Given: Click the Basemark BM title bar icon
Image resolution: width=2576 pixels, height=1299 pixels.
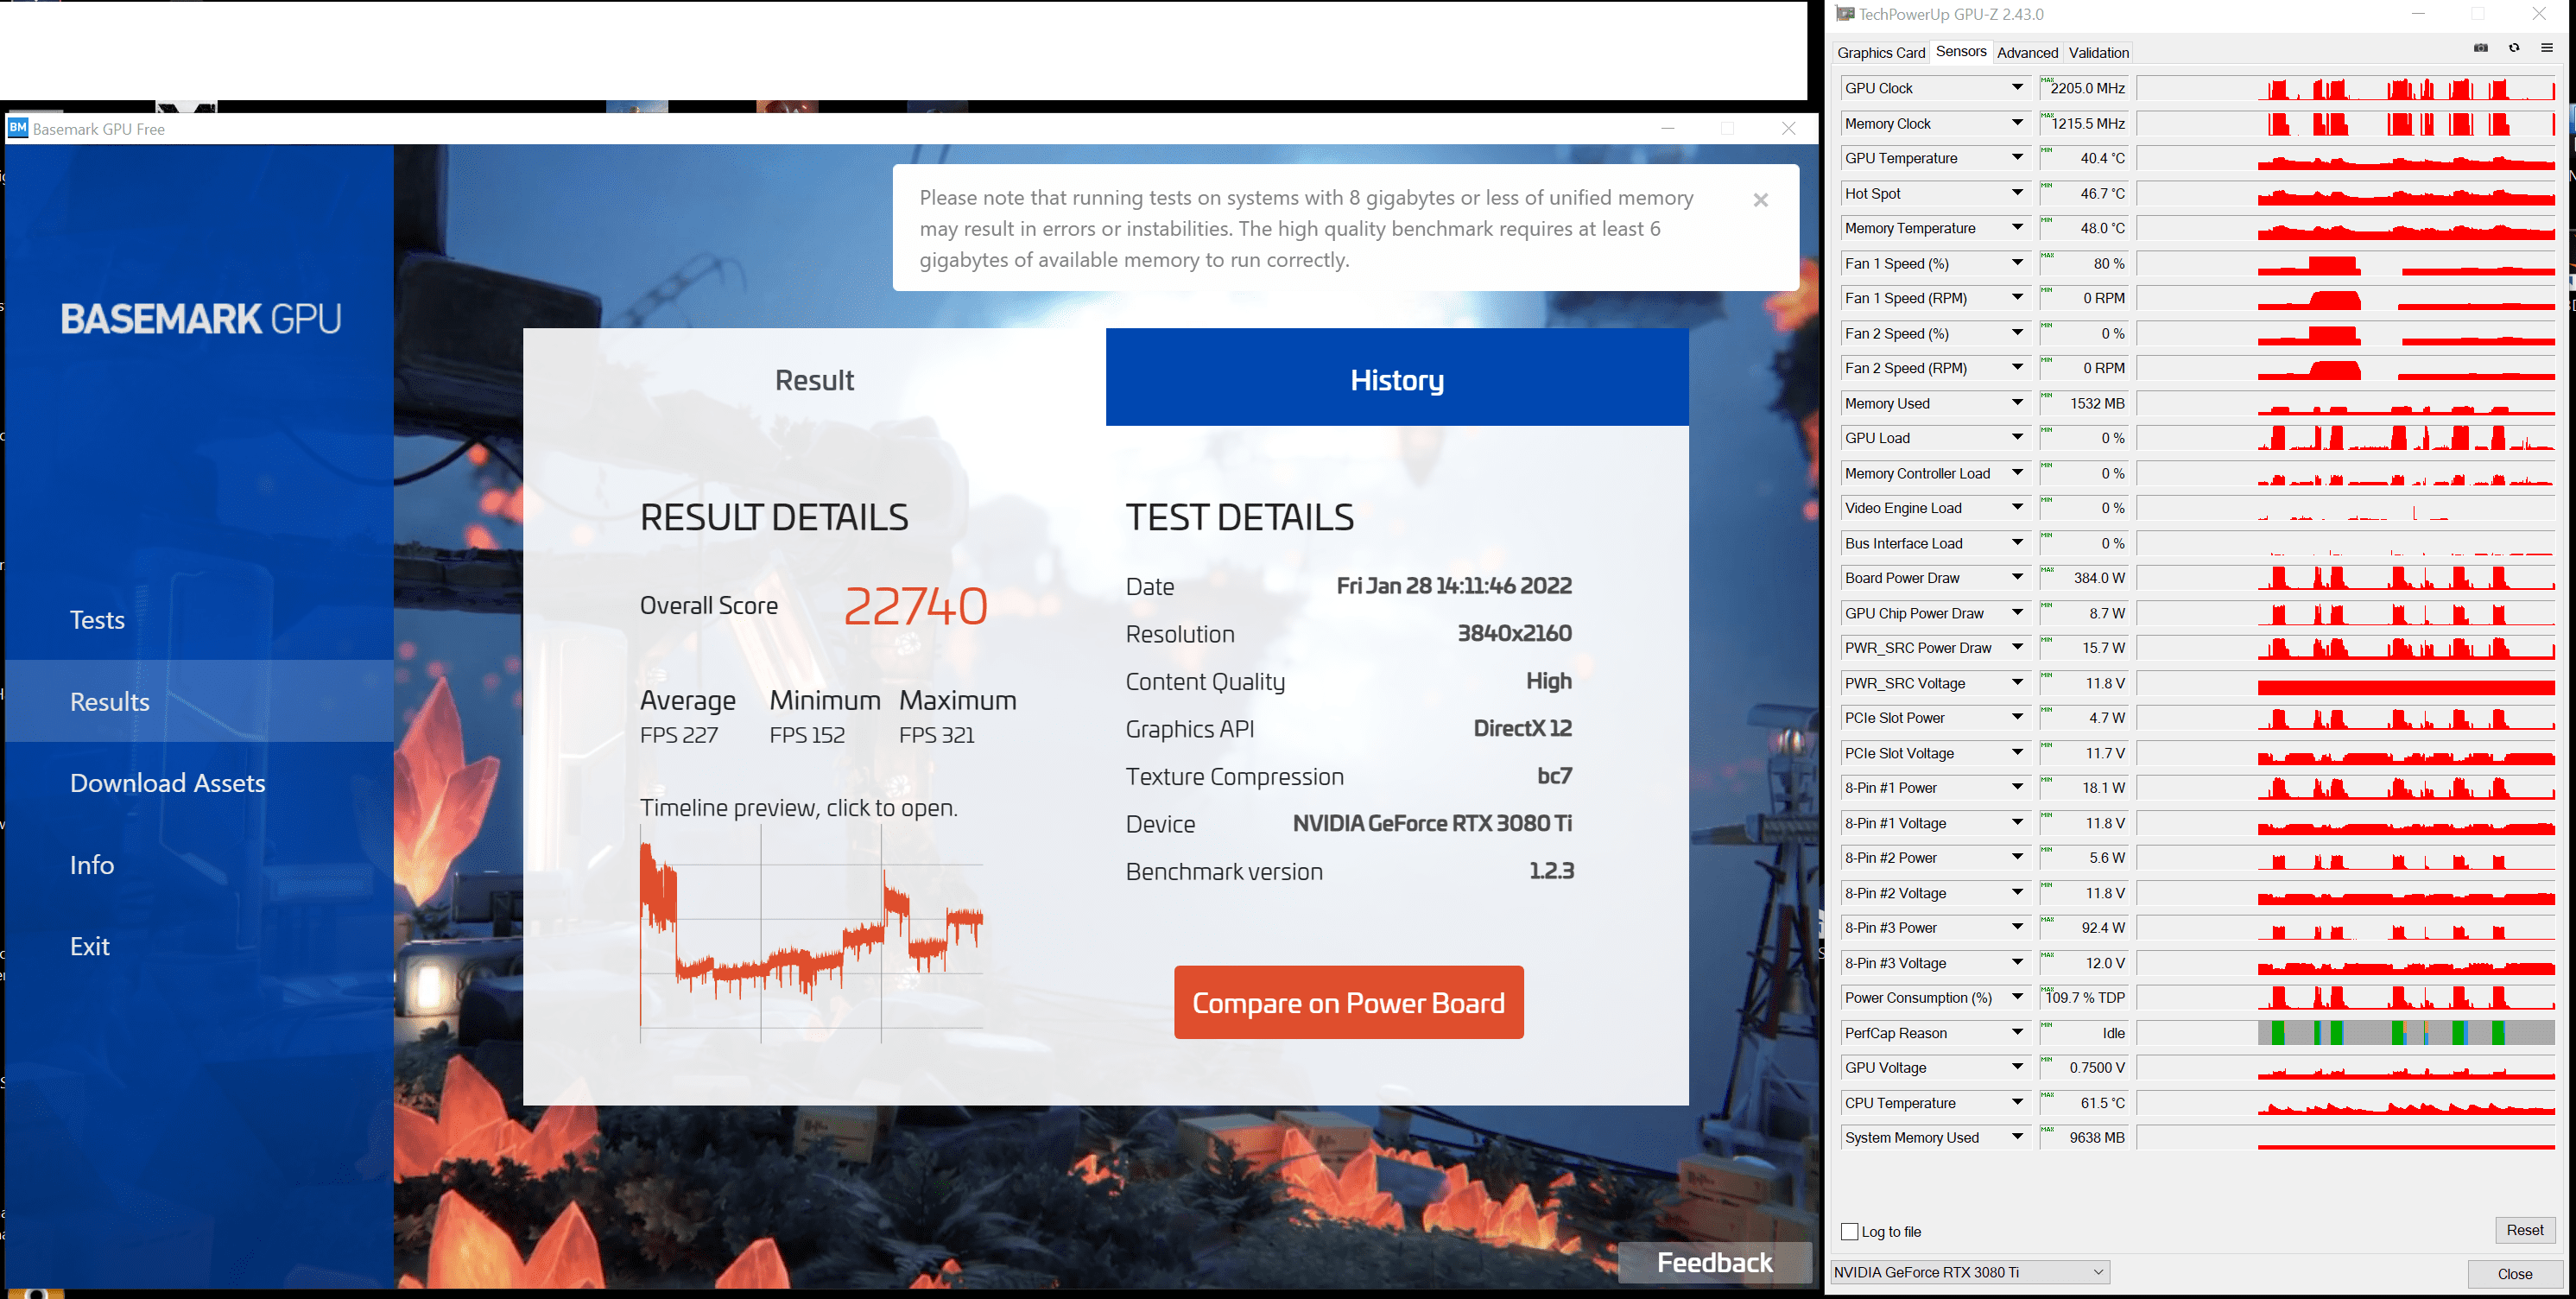Looking at the screenshot, I should click(18, 128).
